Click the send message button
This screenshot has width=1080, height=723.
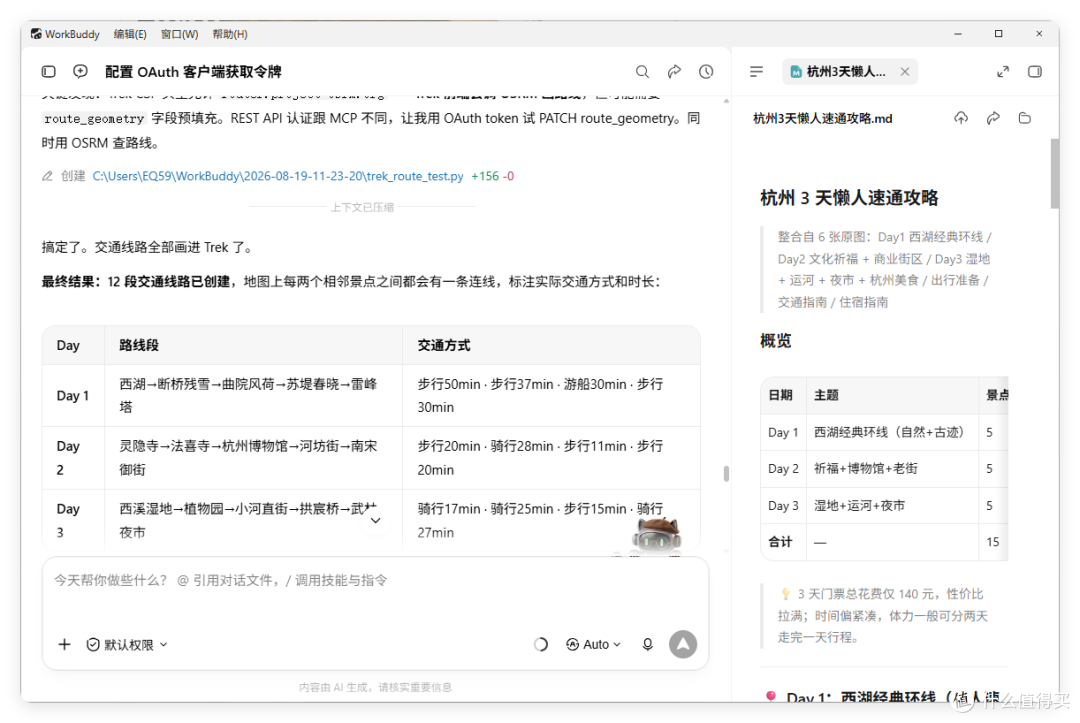click(683, 645)
